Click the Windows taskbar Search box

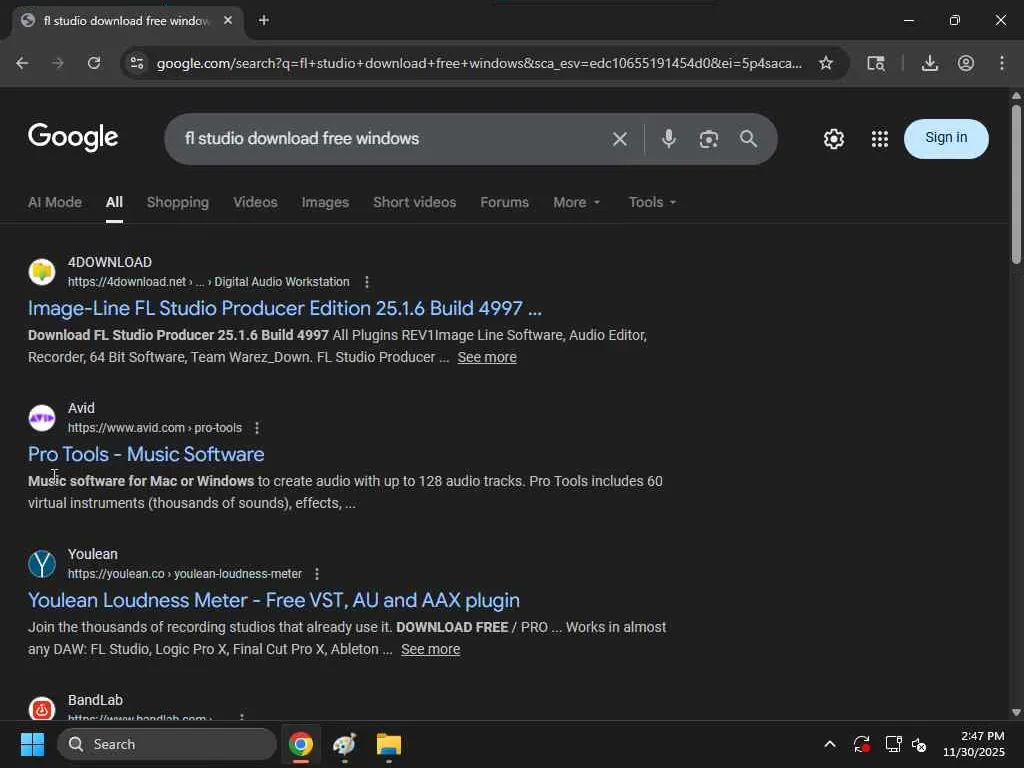[167, 744]
